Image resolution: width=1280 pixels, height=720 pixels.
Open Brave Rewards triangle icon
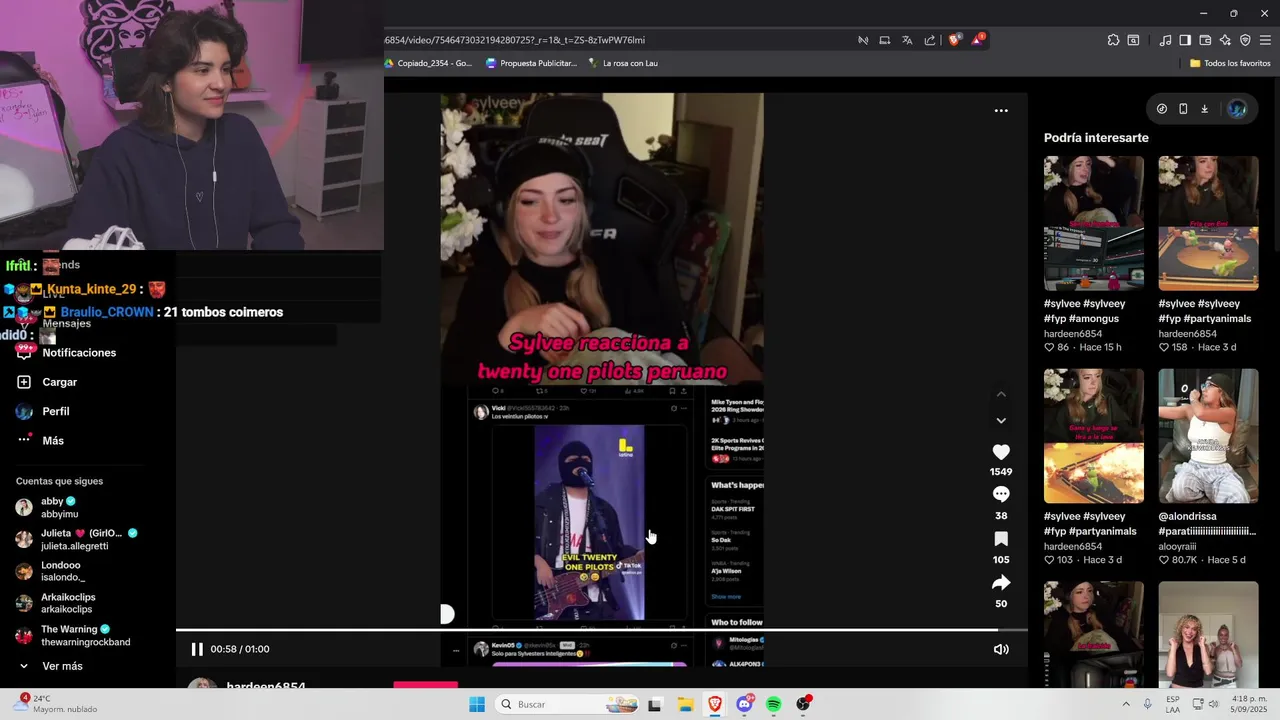click(977, 40)
